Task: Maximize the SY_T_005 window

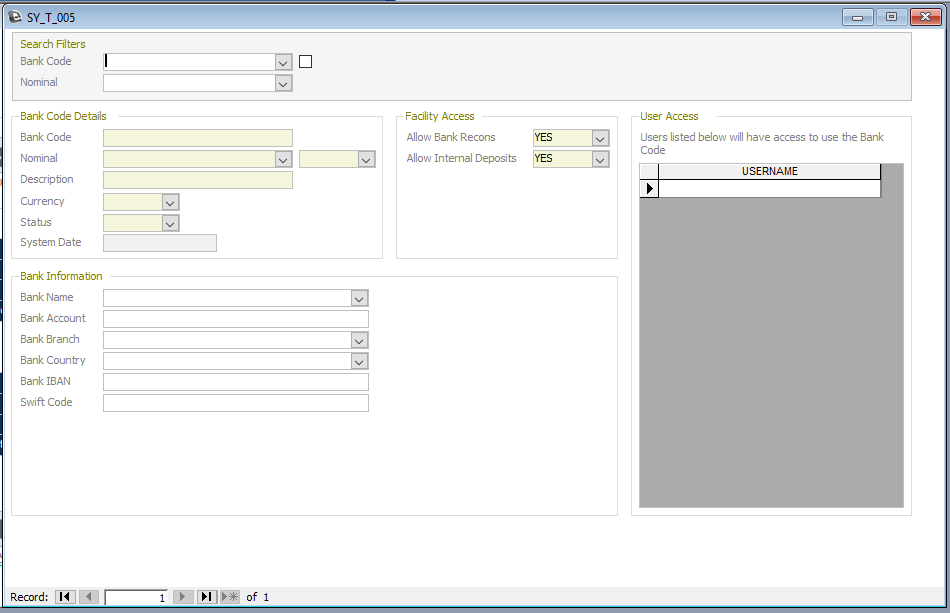Action: 891,17
